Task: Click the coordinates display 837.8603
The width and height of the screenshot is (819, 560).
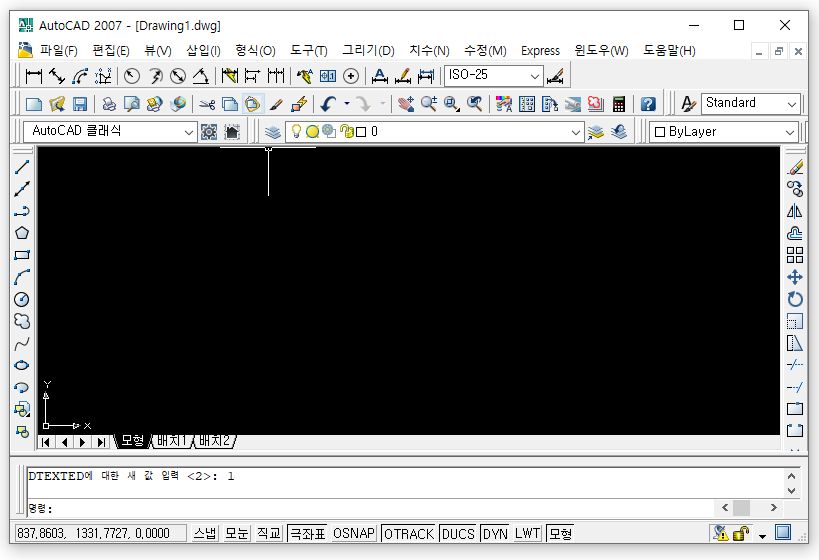Action: click(100, 533)
